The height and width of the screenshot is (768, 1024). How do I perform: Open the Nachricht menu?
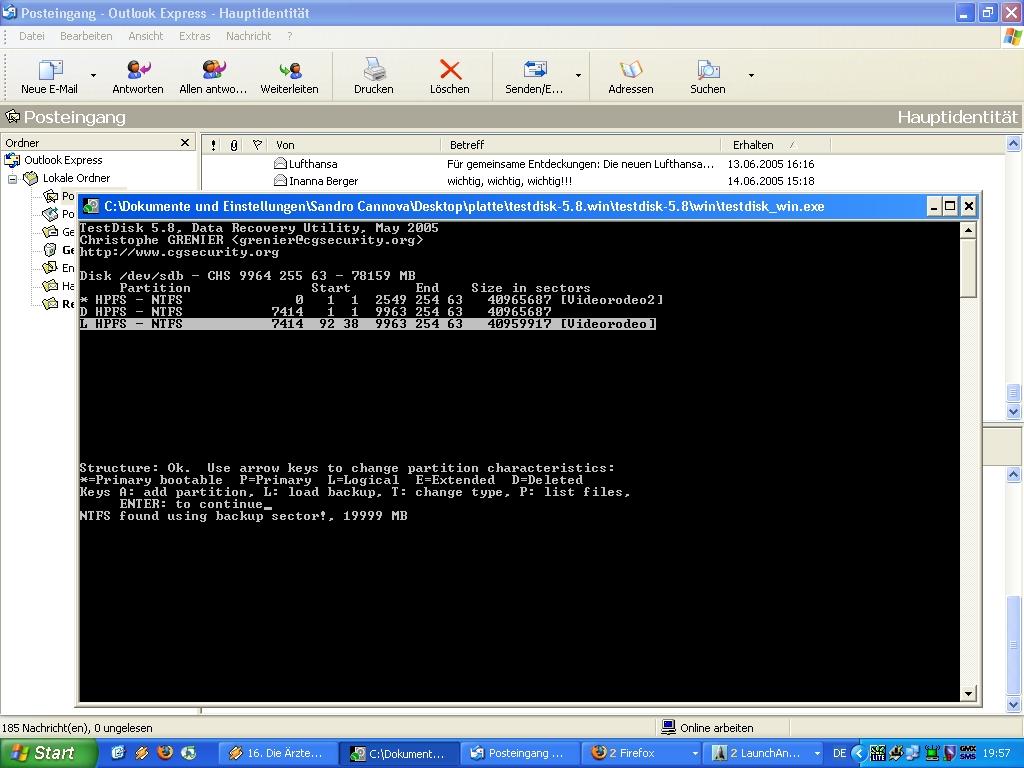coord(248,36)
